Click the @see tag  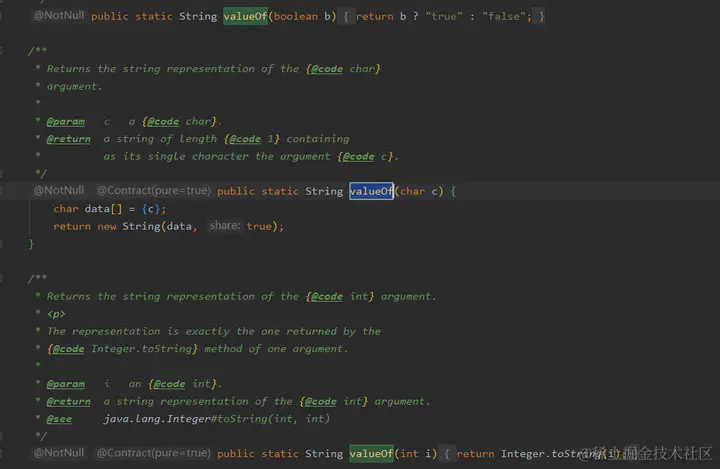[59, 419]
